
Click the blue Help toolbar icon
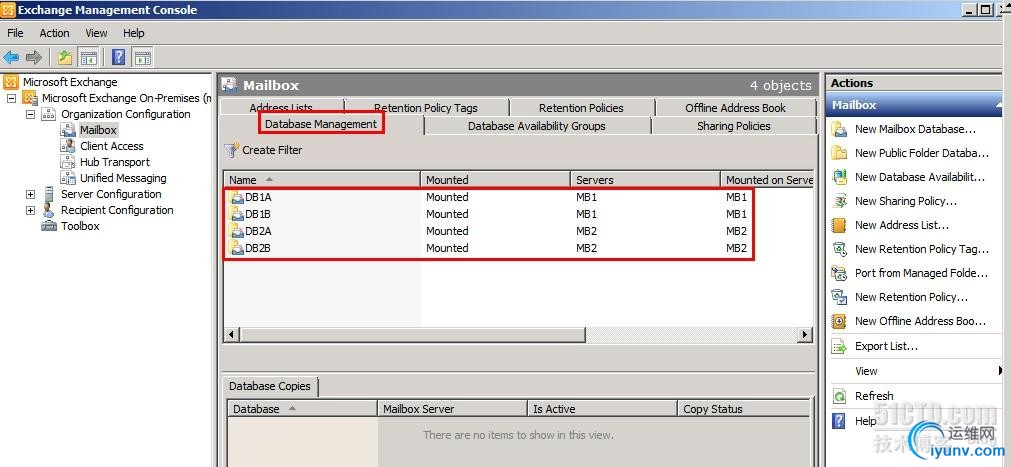pos(119,57)
